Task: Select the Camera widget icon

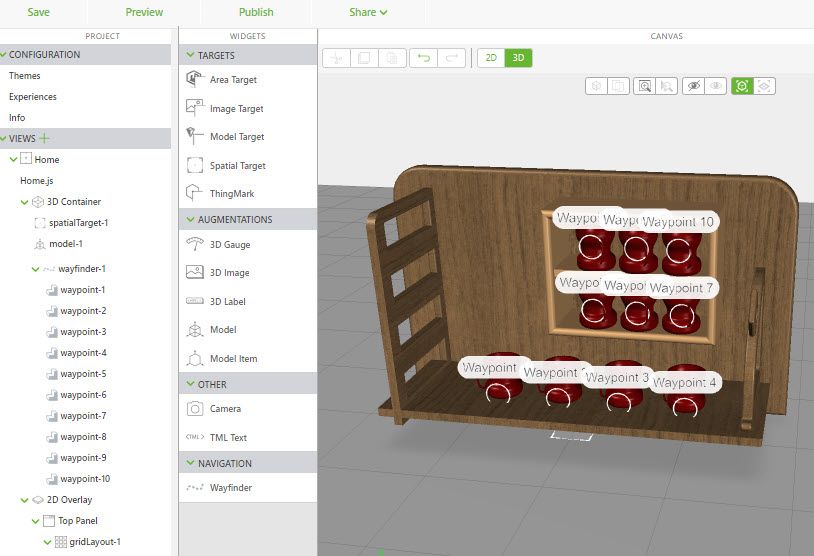Action: pyautogui.click(x=195, y=409)
